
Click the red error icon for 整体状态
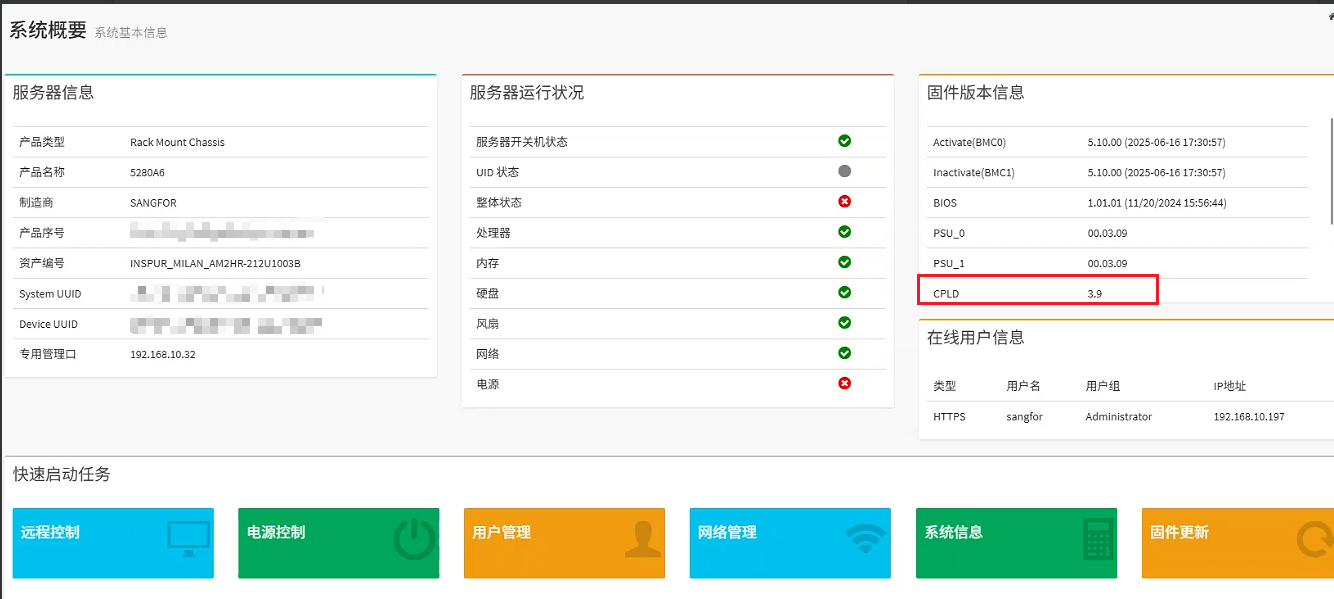844,202
